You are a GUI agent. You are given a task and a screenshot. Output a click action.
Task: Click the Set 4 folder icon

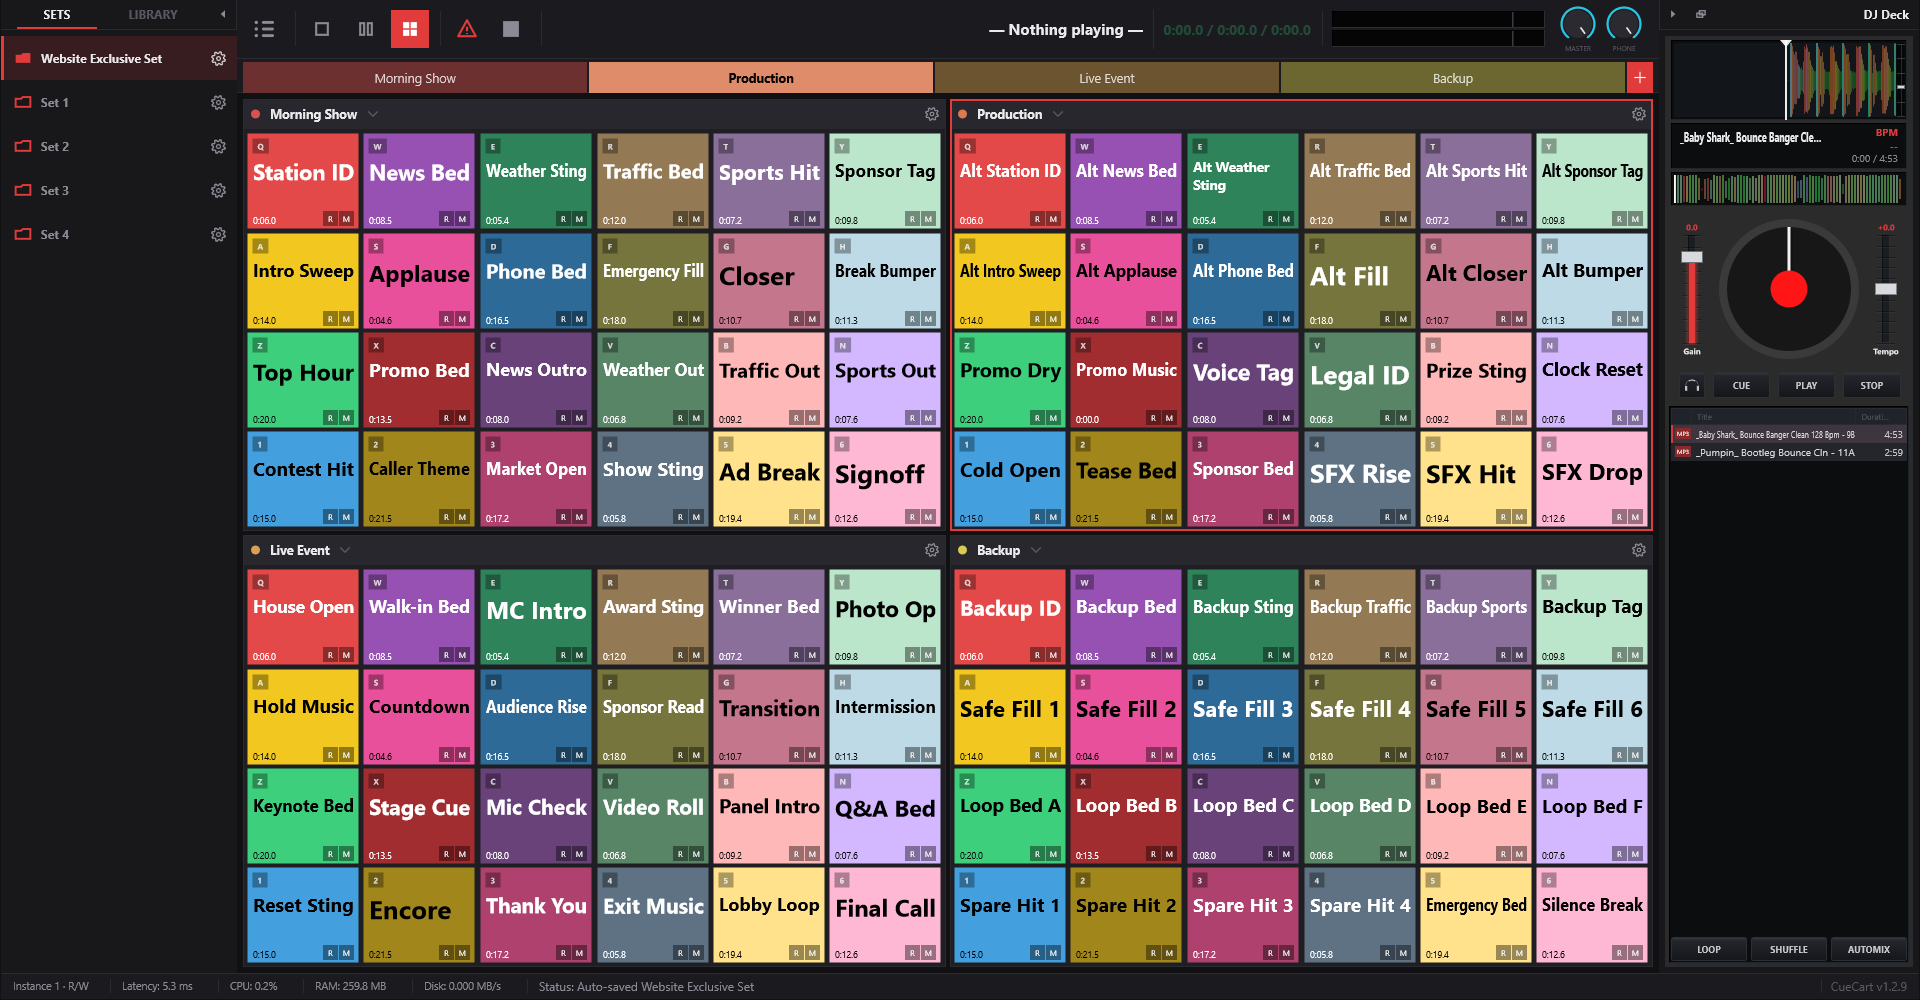23,235
